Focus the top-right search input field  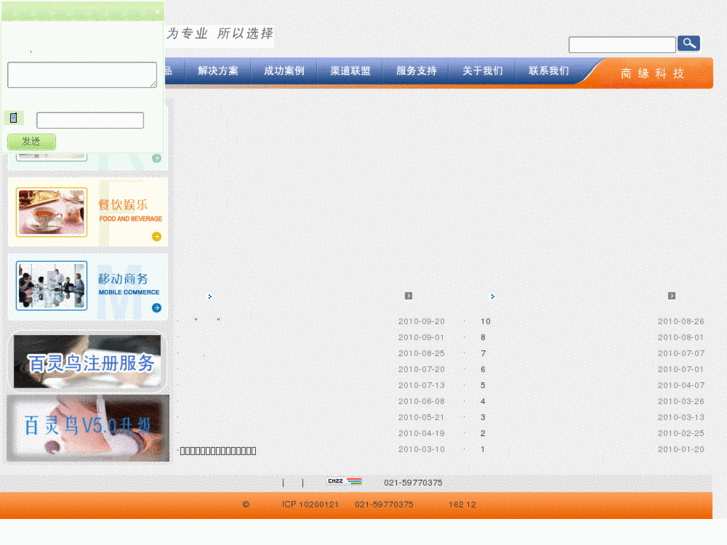pos(622,45)
